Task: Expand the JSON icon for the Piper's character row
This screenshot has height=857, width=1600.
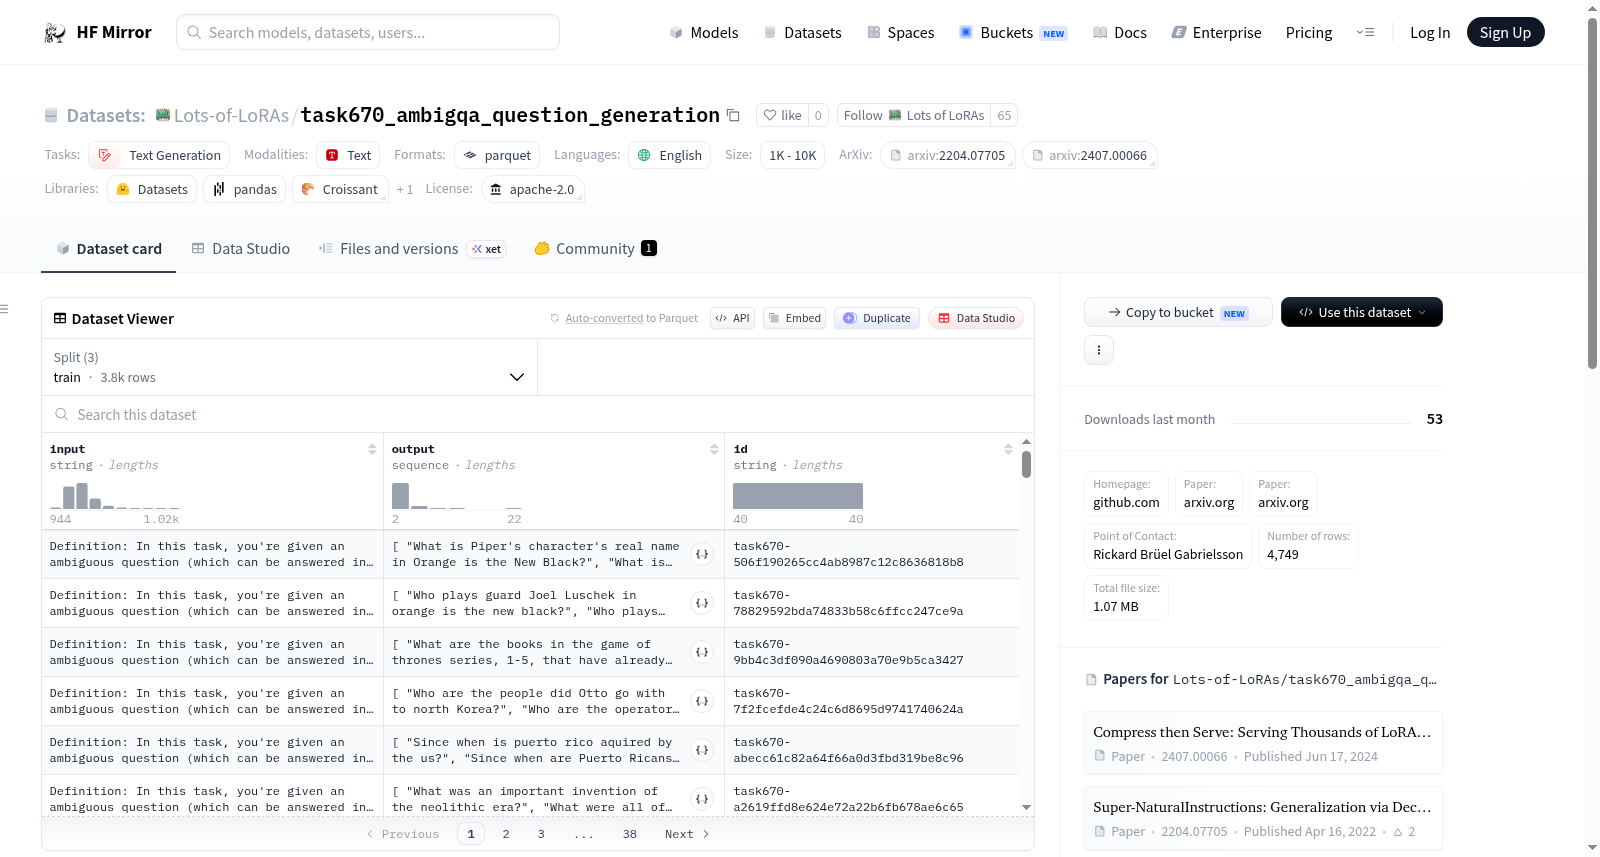Action: click(702, 554)
